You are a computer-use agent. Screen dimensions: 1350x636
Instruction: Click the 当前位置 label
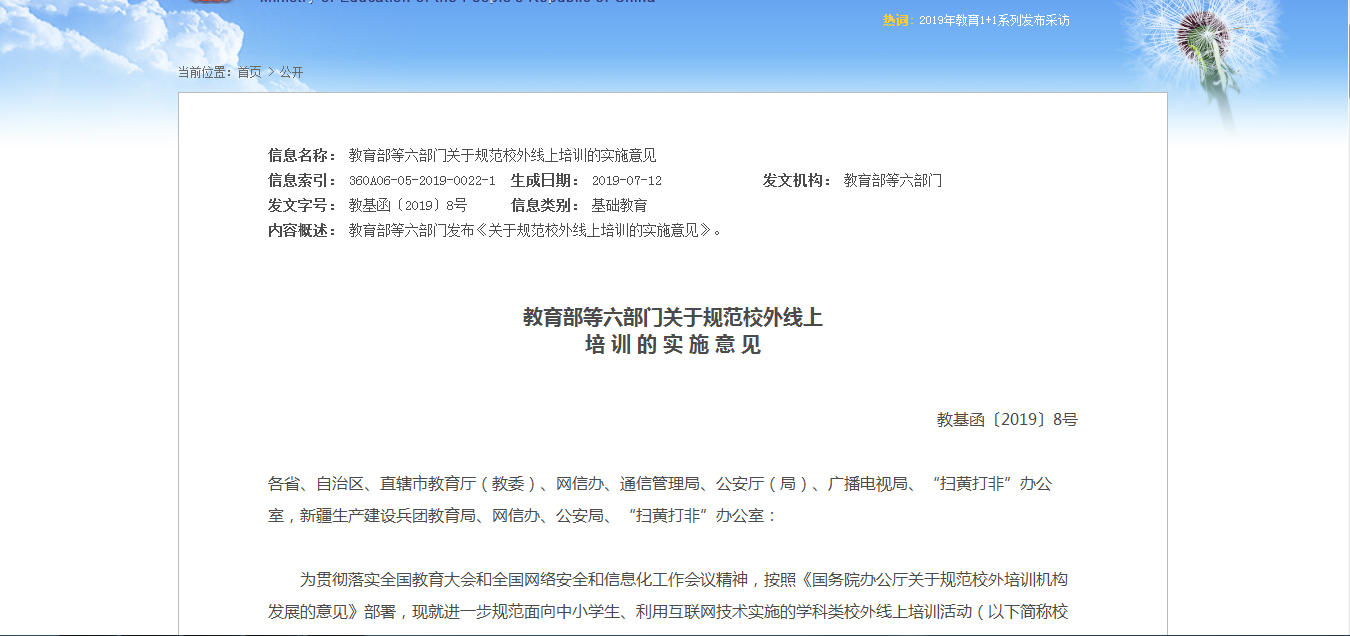204,72
